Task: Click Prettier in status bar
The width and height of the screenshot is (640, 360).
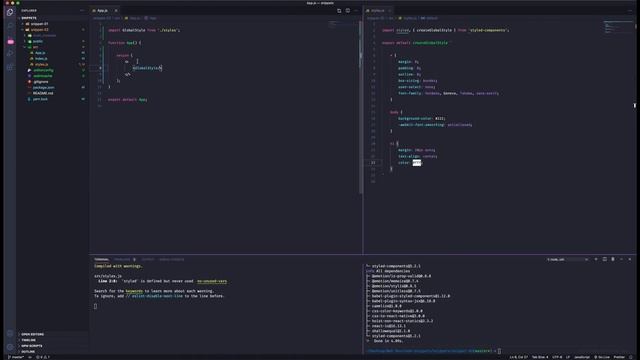Action: coord(619,357)
